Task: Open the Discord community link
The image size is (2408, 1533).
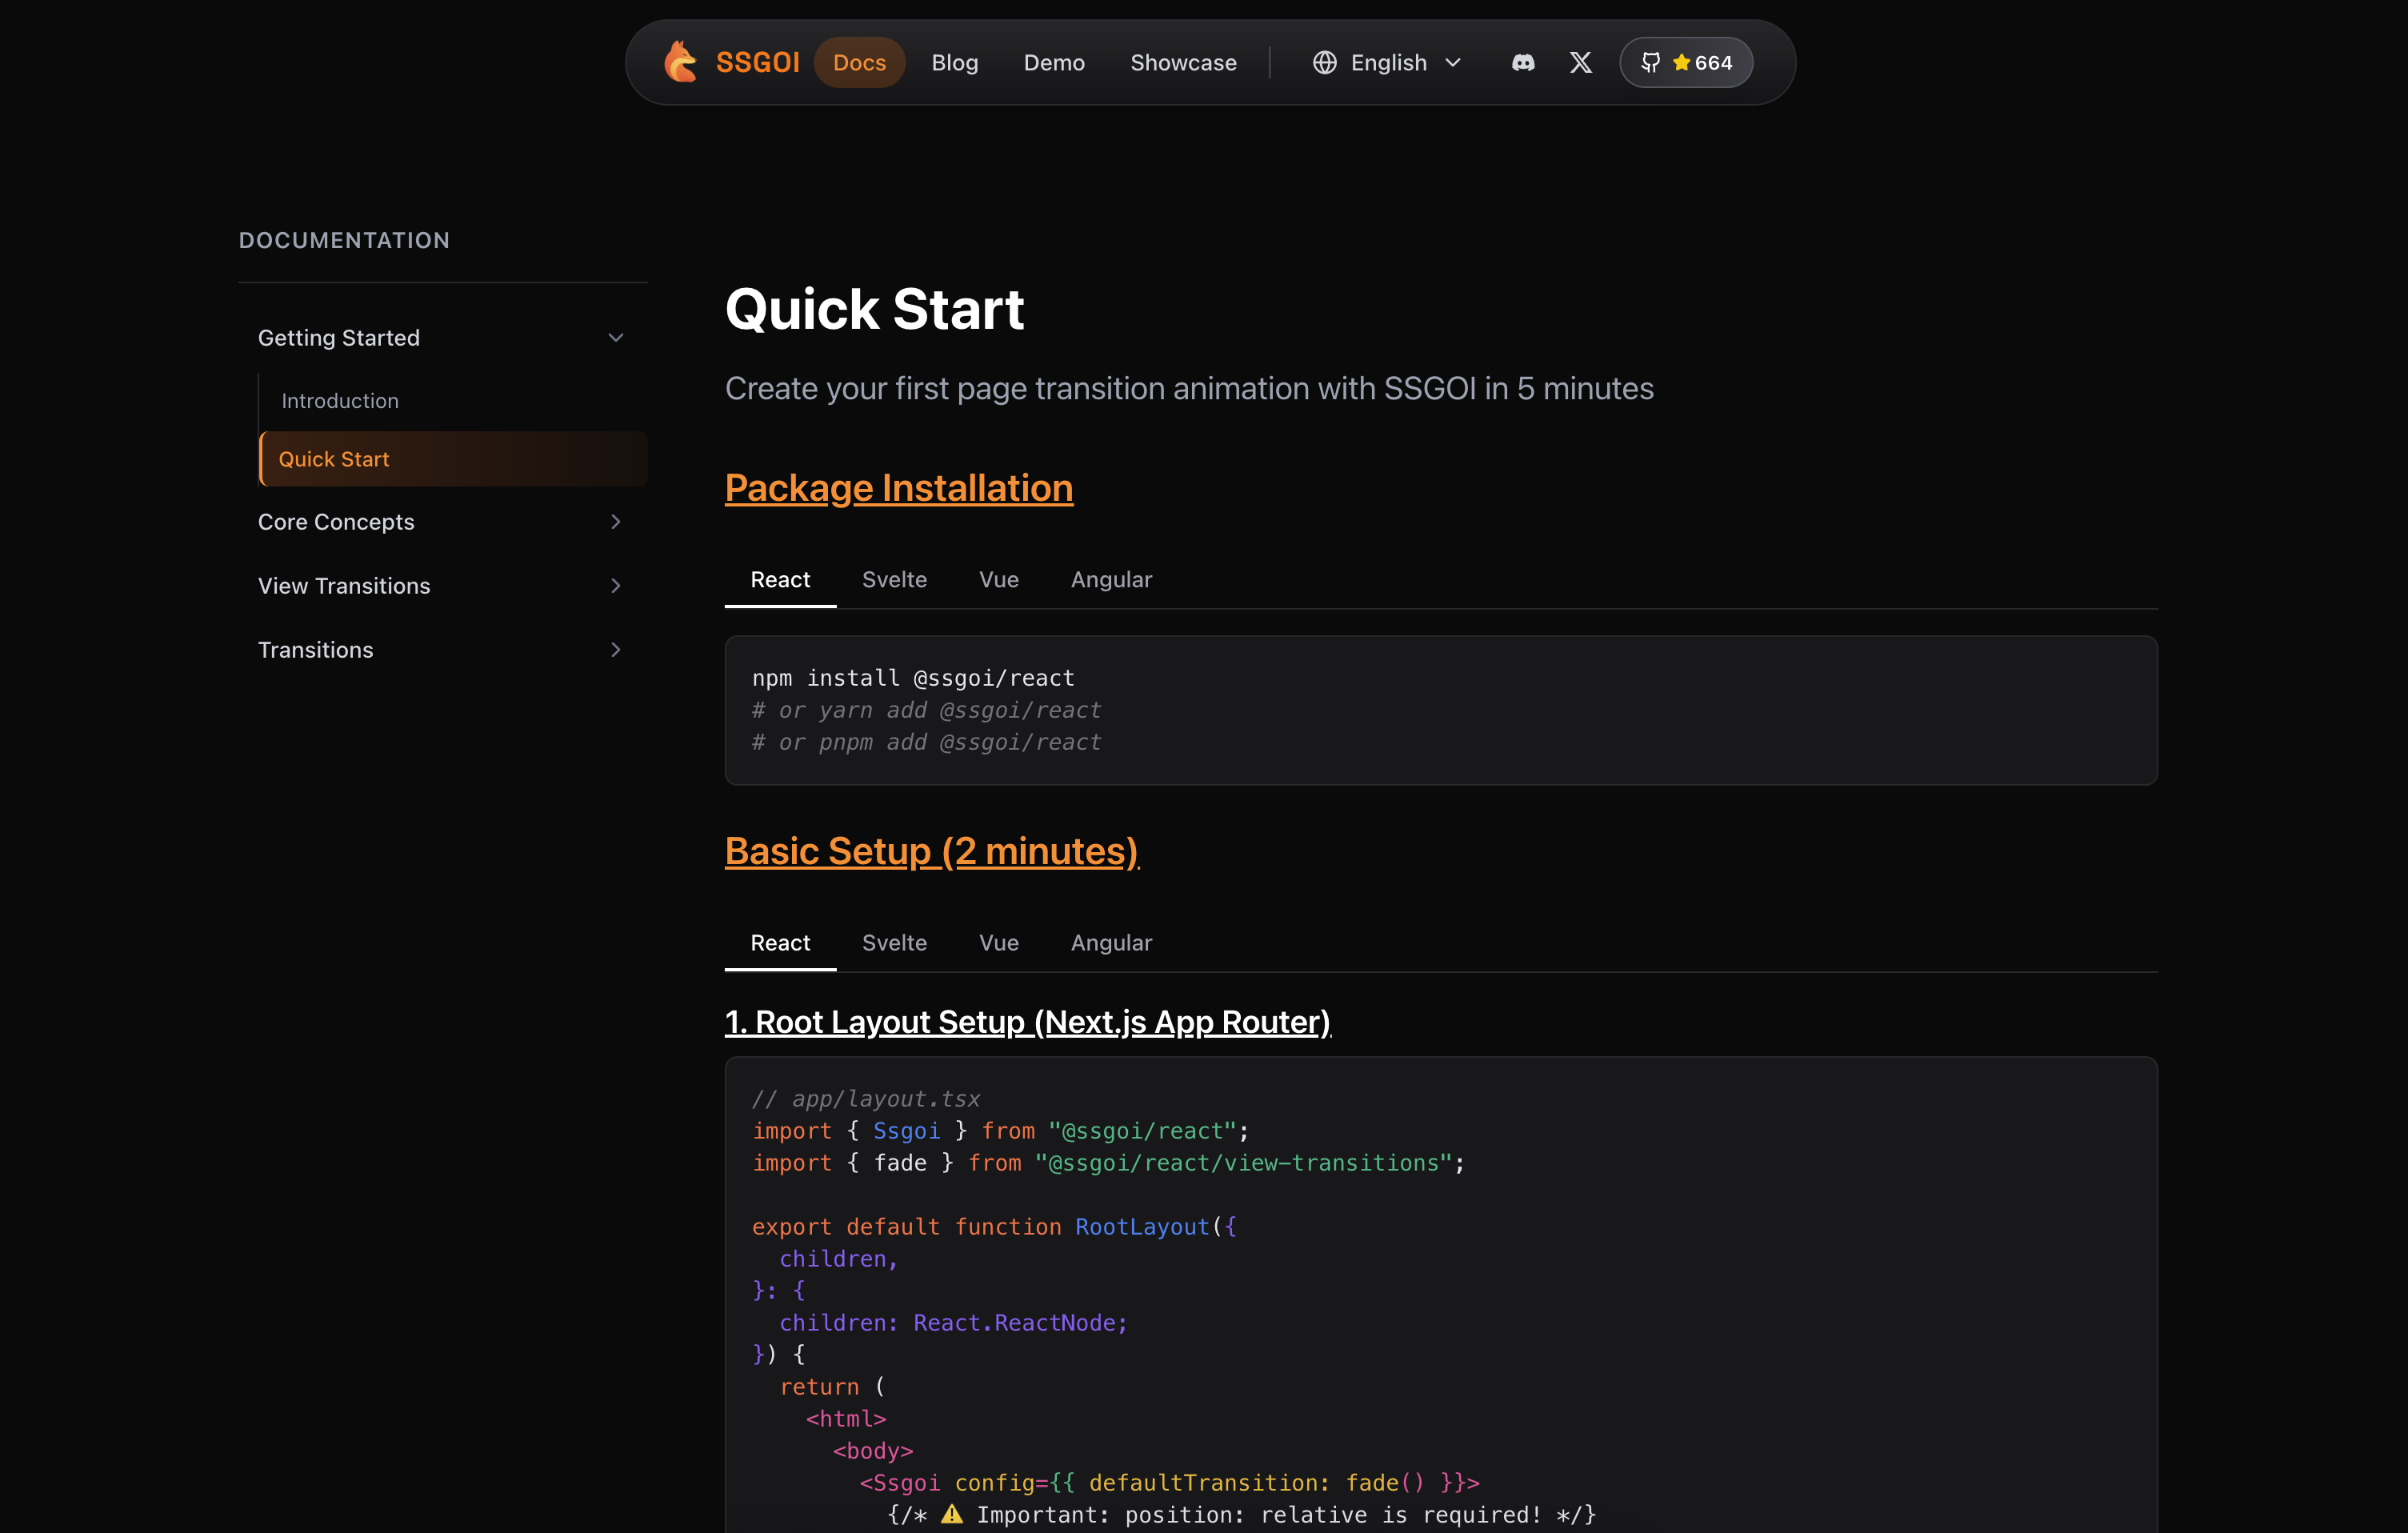Action: coord(1522,62)
